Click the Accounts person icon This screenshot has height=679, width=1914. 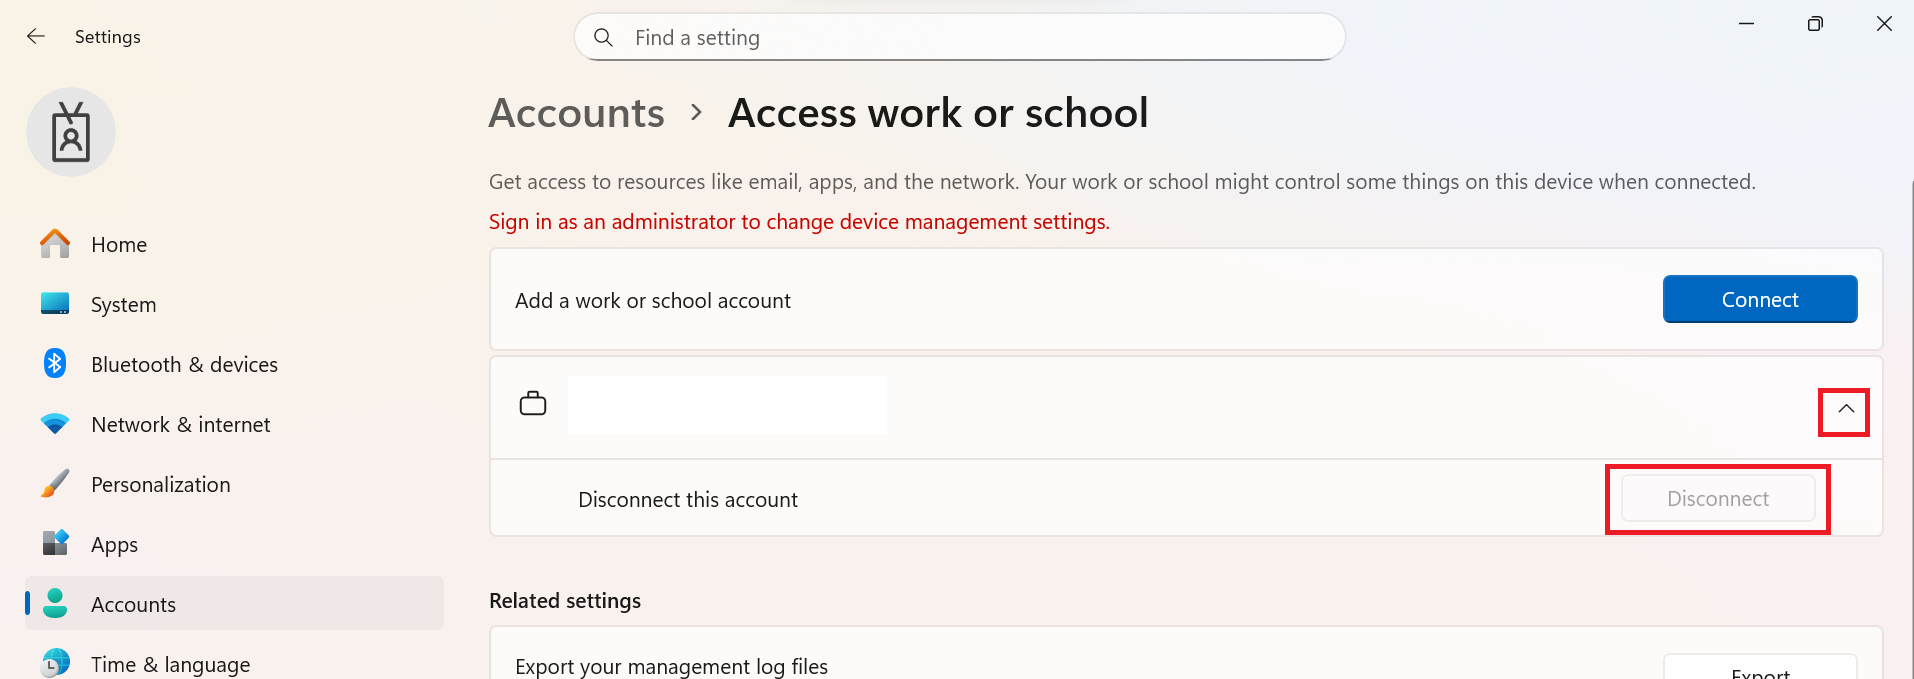click(x=55, y=603)
